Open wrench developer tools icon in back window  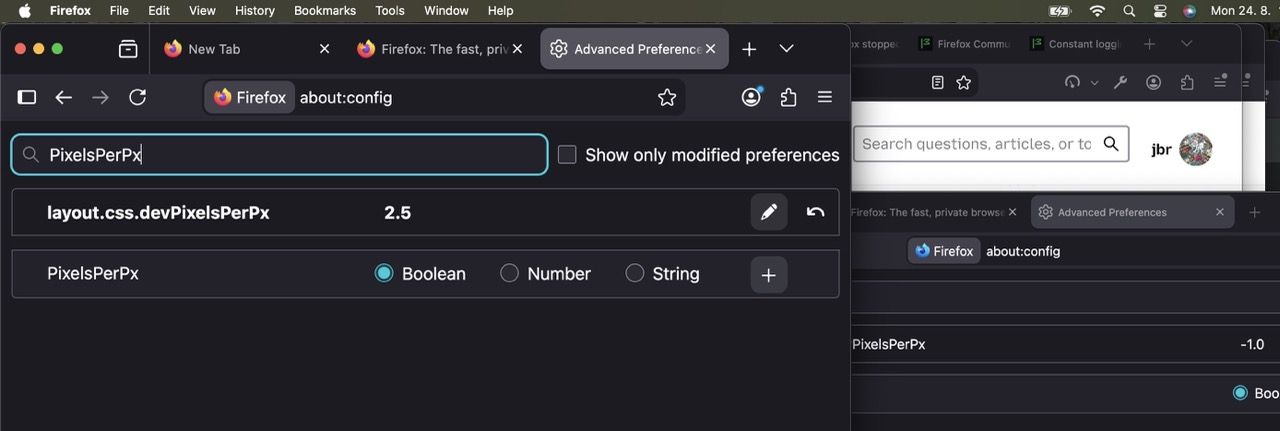1121,82
